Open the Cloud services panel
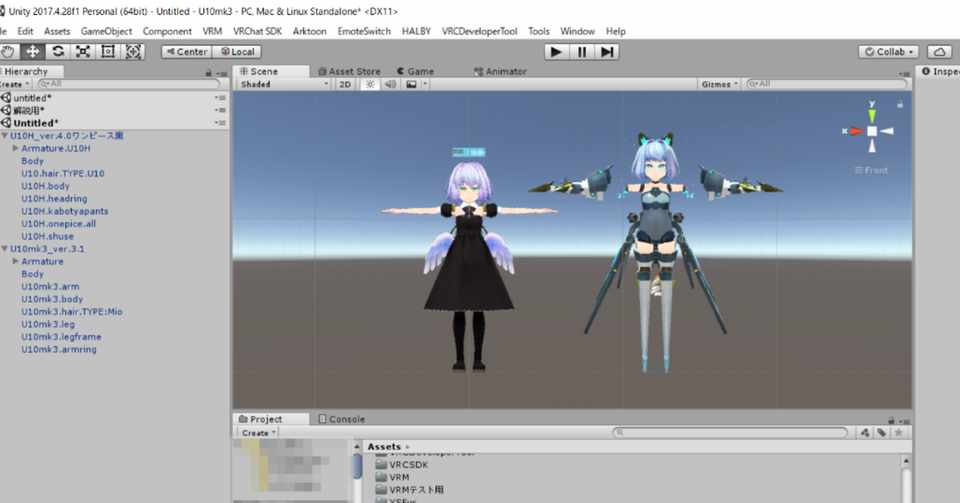 click(x=939, y=52)
